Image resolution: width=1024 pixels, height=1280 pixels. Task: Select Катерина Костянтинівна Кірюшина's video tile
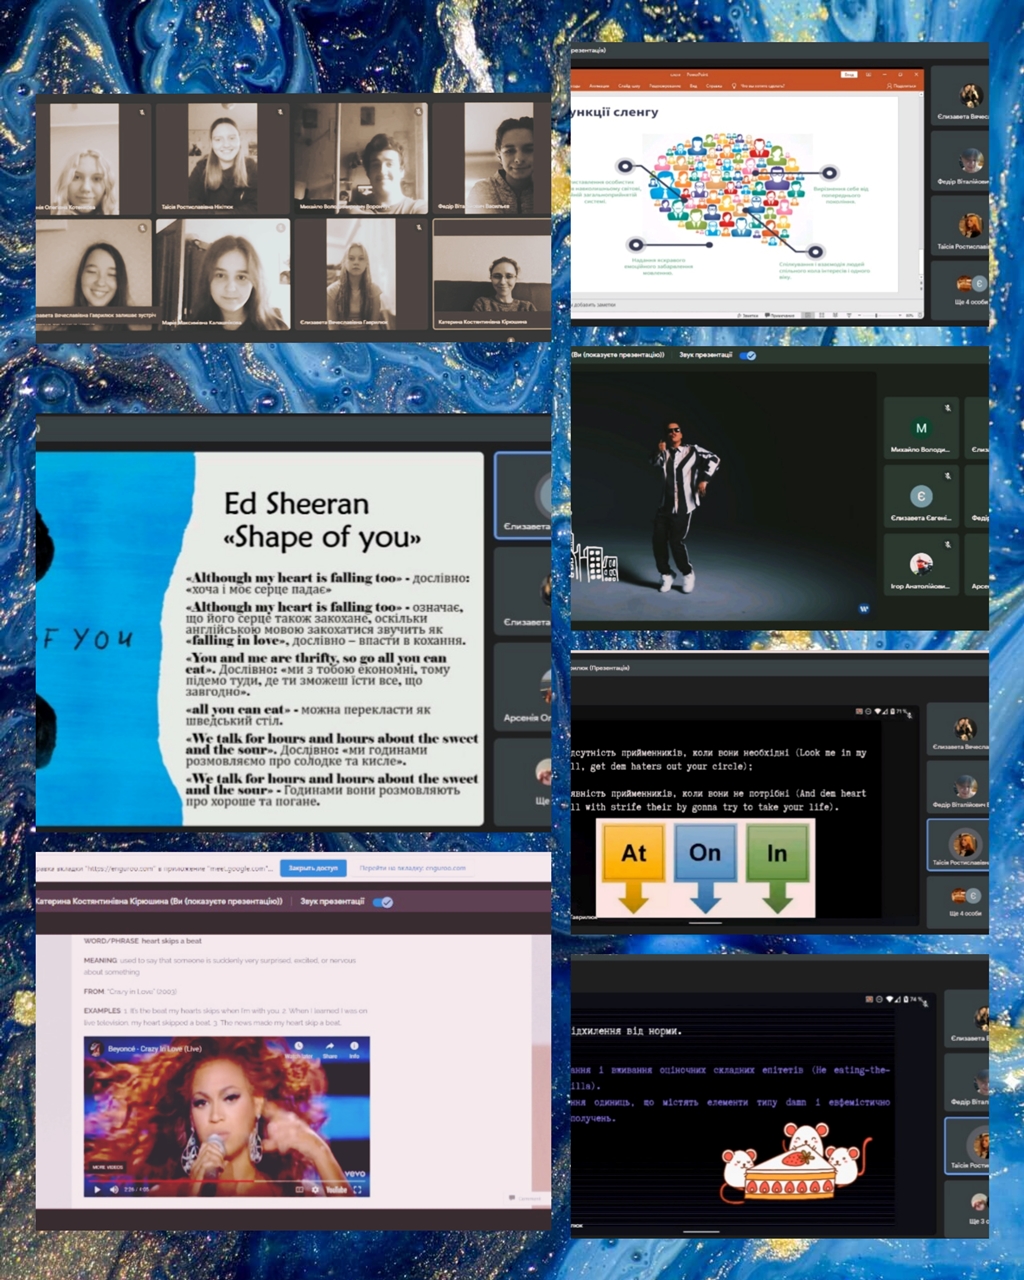(x=492, y=276)
